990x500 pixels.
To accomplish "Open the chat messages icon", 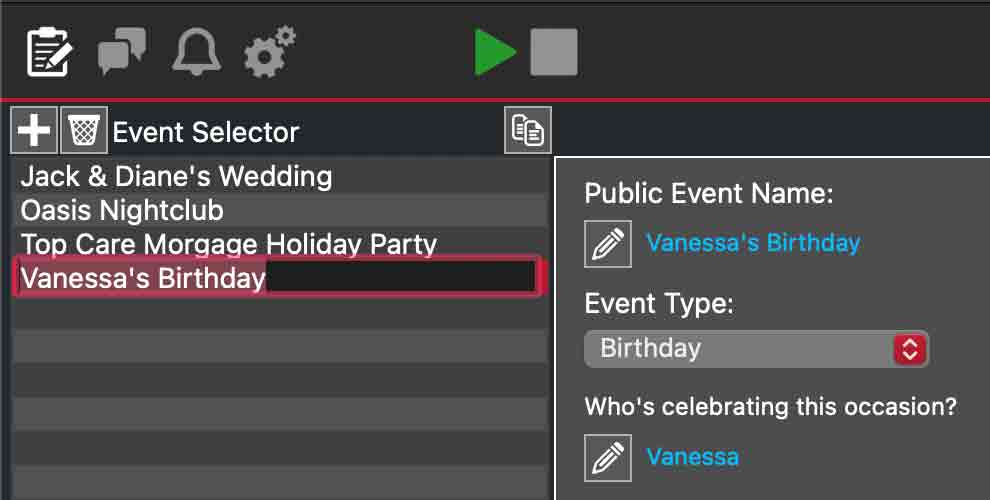I will pyautogui.click(x=122, y=52).
